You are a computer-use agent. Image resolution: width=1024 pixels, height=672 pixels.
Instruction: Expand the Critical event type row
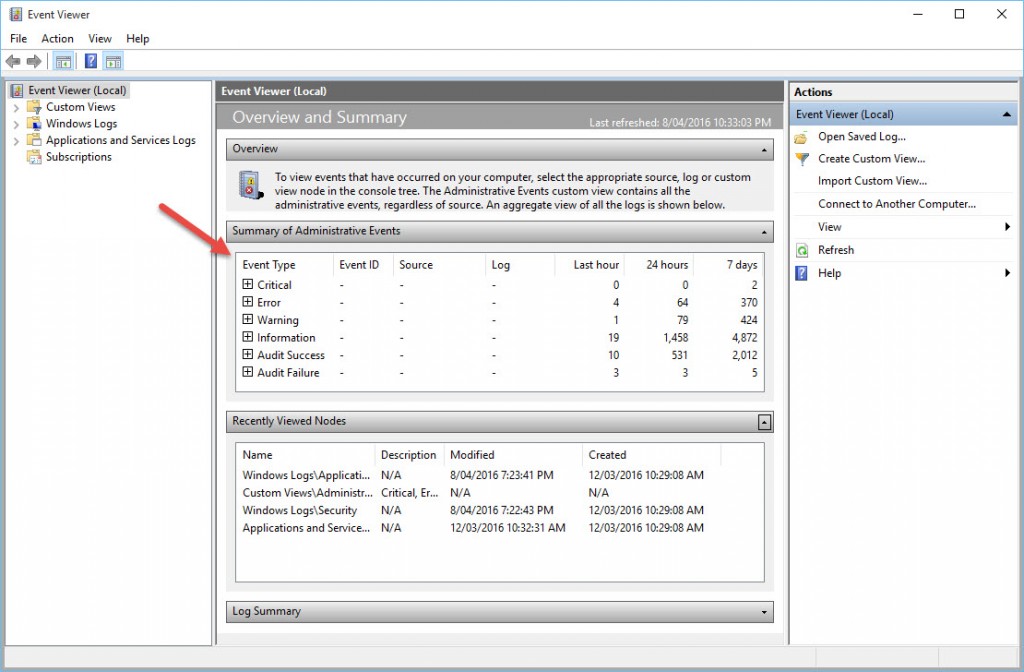tap(248, 285)
